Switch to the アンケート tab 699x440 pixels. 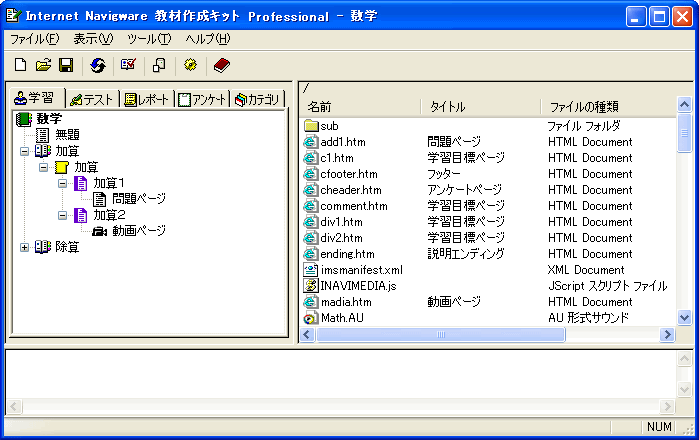[x=202, y=99]
